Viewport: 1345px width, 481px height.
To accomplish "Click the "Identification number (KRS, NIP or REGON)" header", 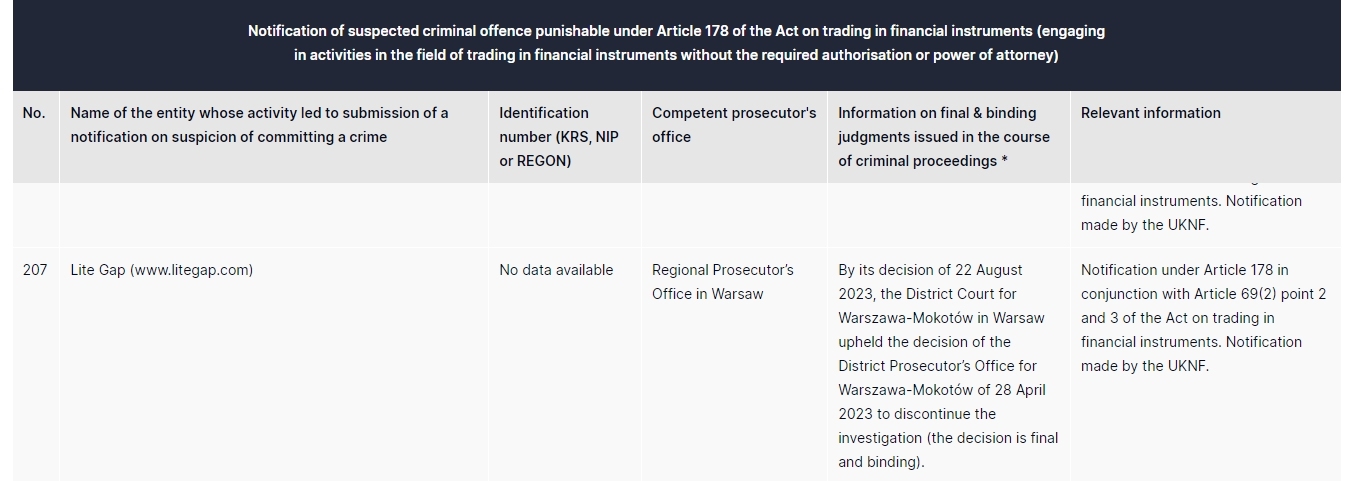I will (x=559, y=137).
